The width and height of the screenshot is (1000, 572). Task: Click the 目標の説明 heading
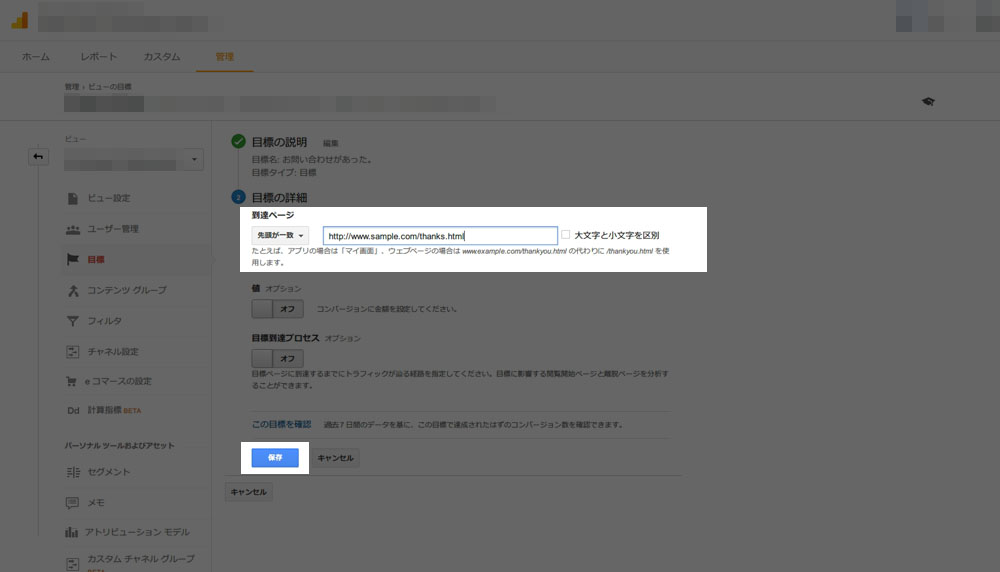279,142
